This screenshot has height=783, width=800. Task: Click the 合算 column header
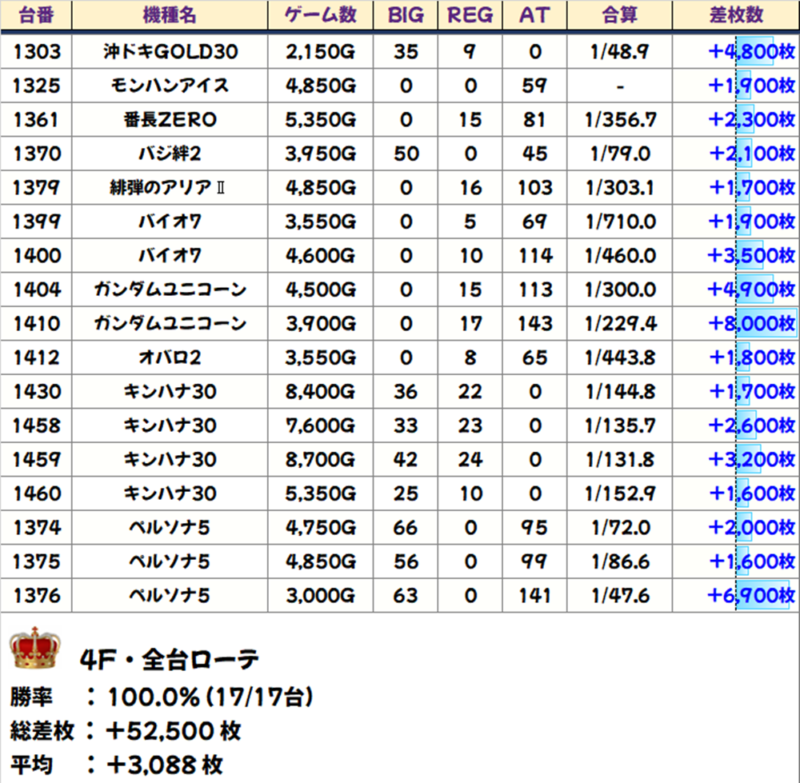pyautogui.click(x=619, y=15)
